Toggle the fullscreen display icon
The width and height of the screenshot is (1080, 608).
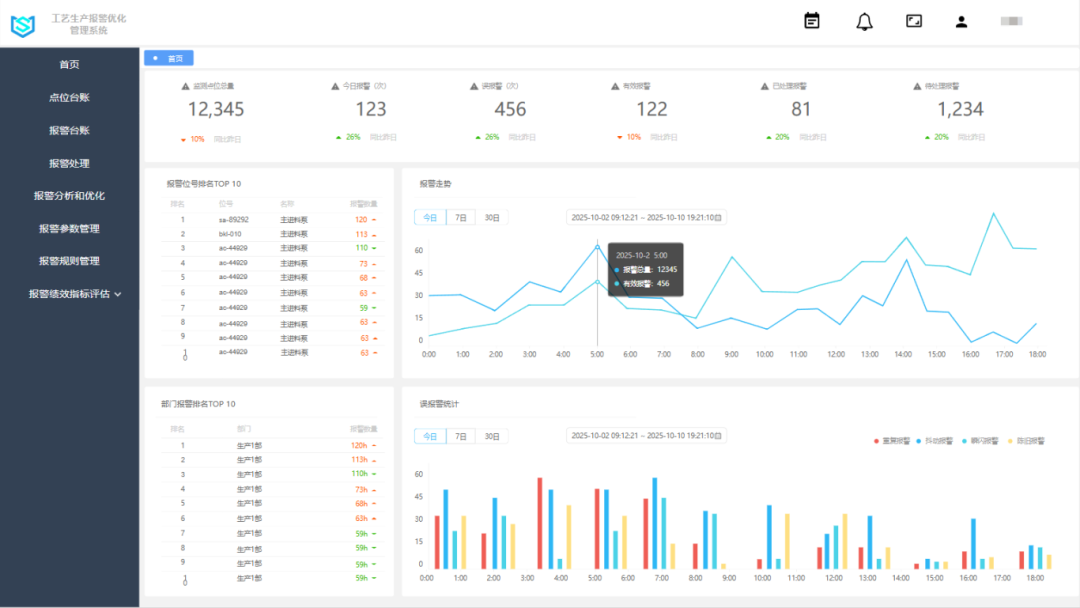(914, 21)
